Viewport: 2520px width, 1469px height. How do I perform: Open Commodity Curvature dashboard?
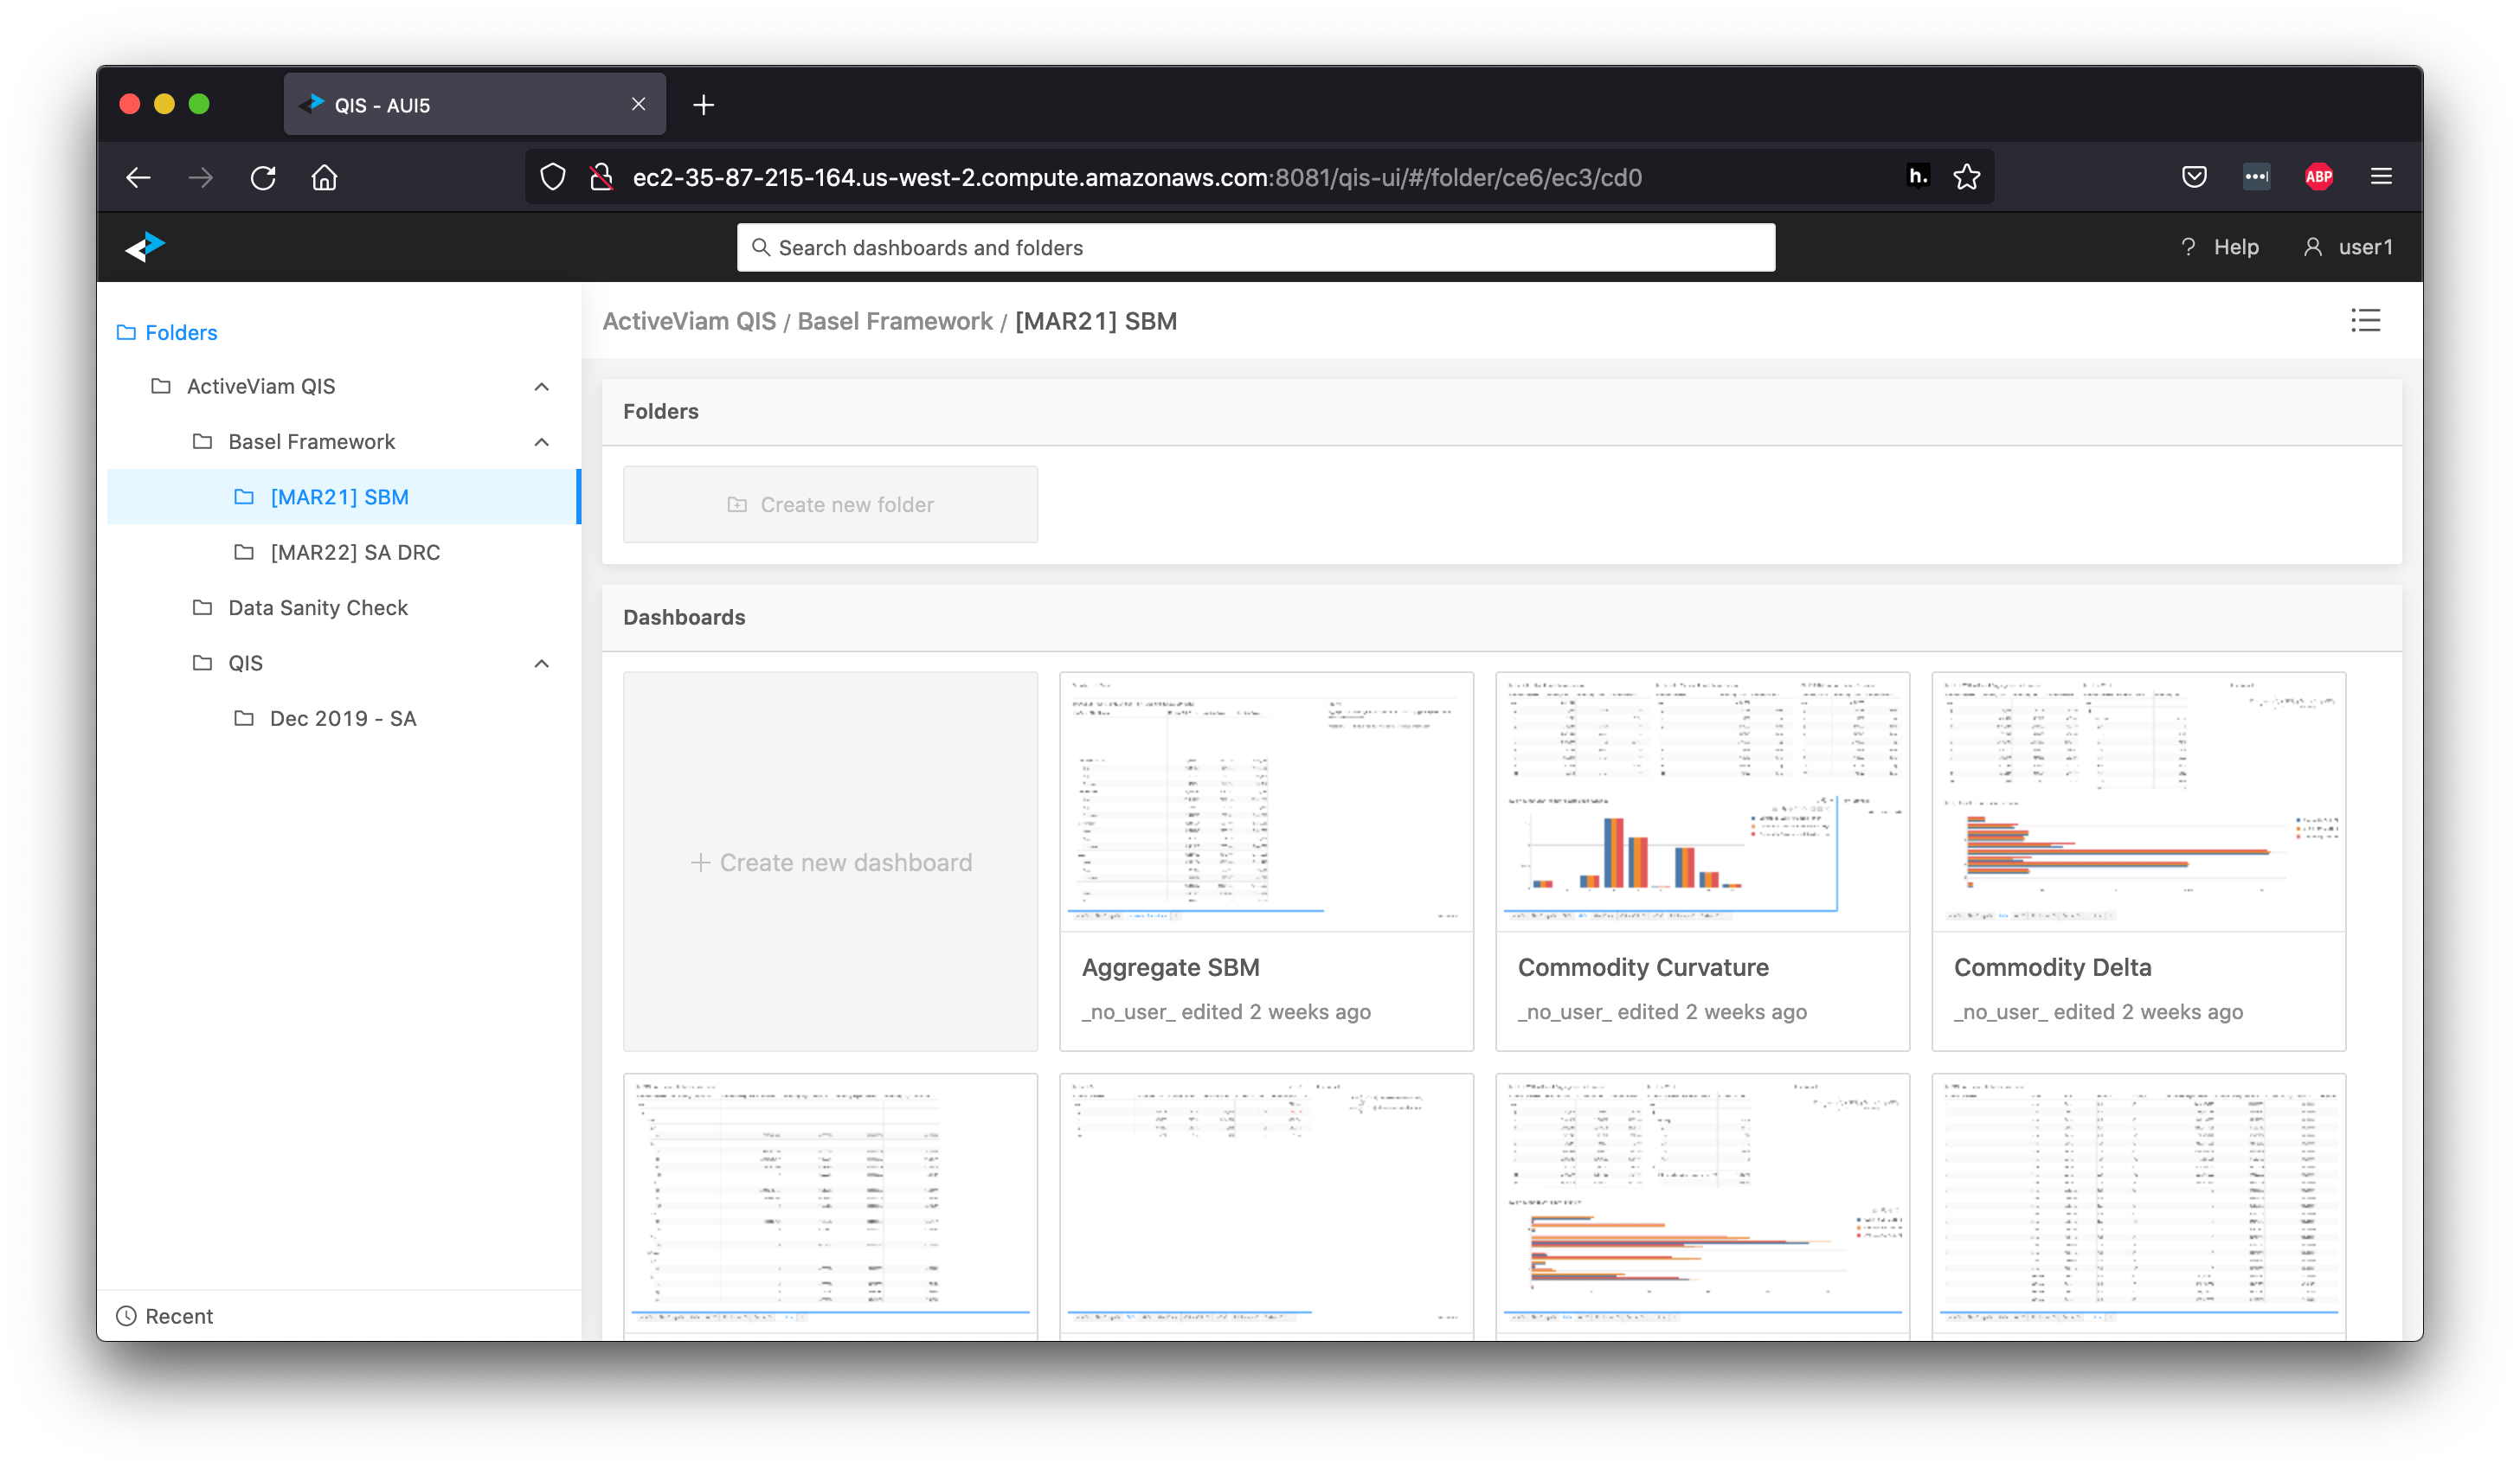1702,862
